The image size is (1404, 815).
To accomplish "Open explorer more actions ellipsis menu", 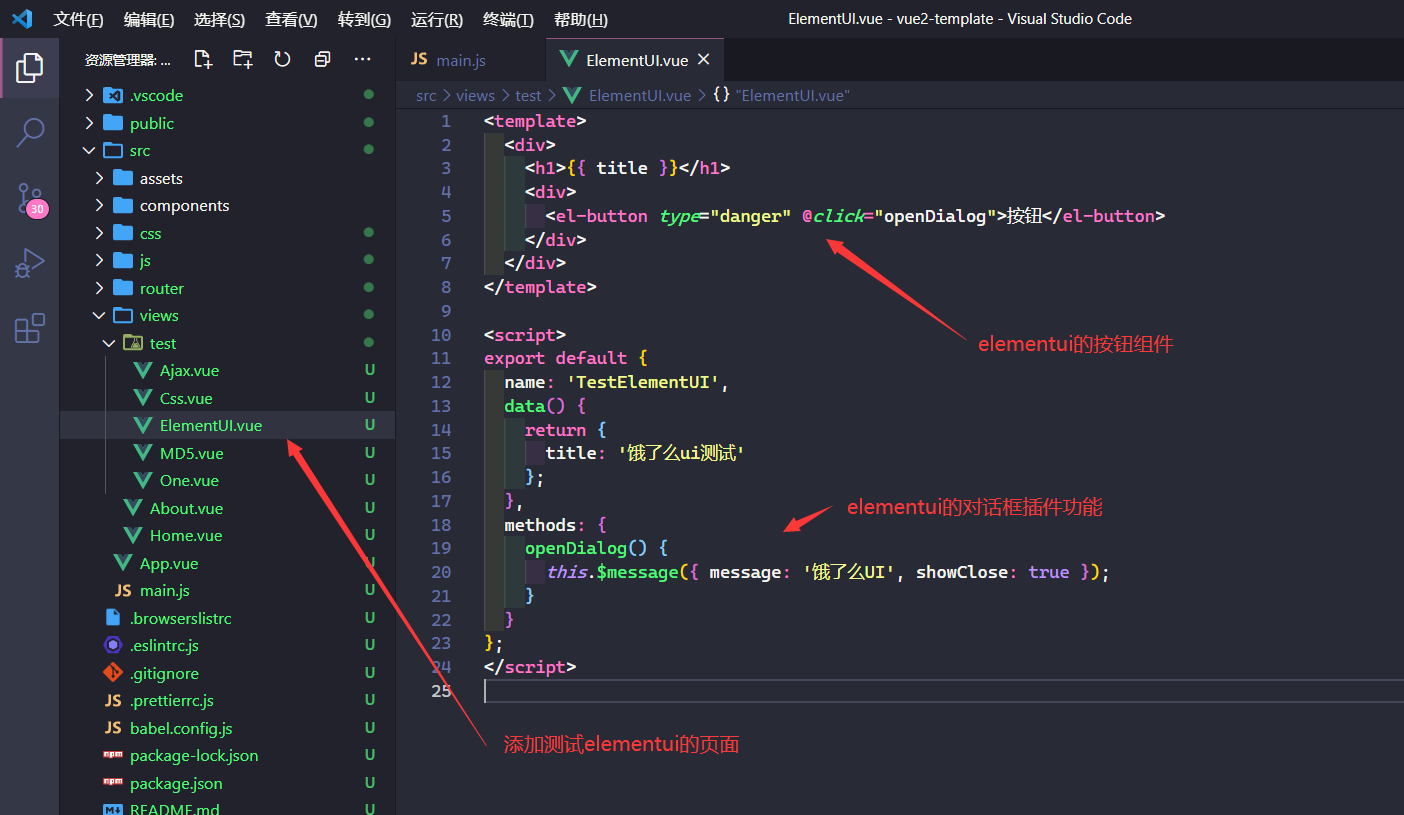I will click(x=362, y=60).
